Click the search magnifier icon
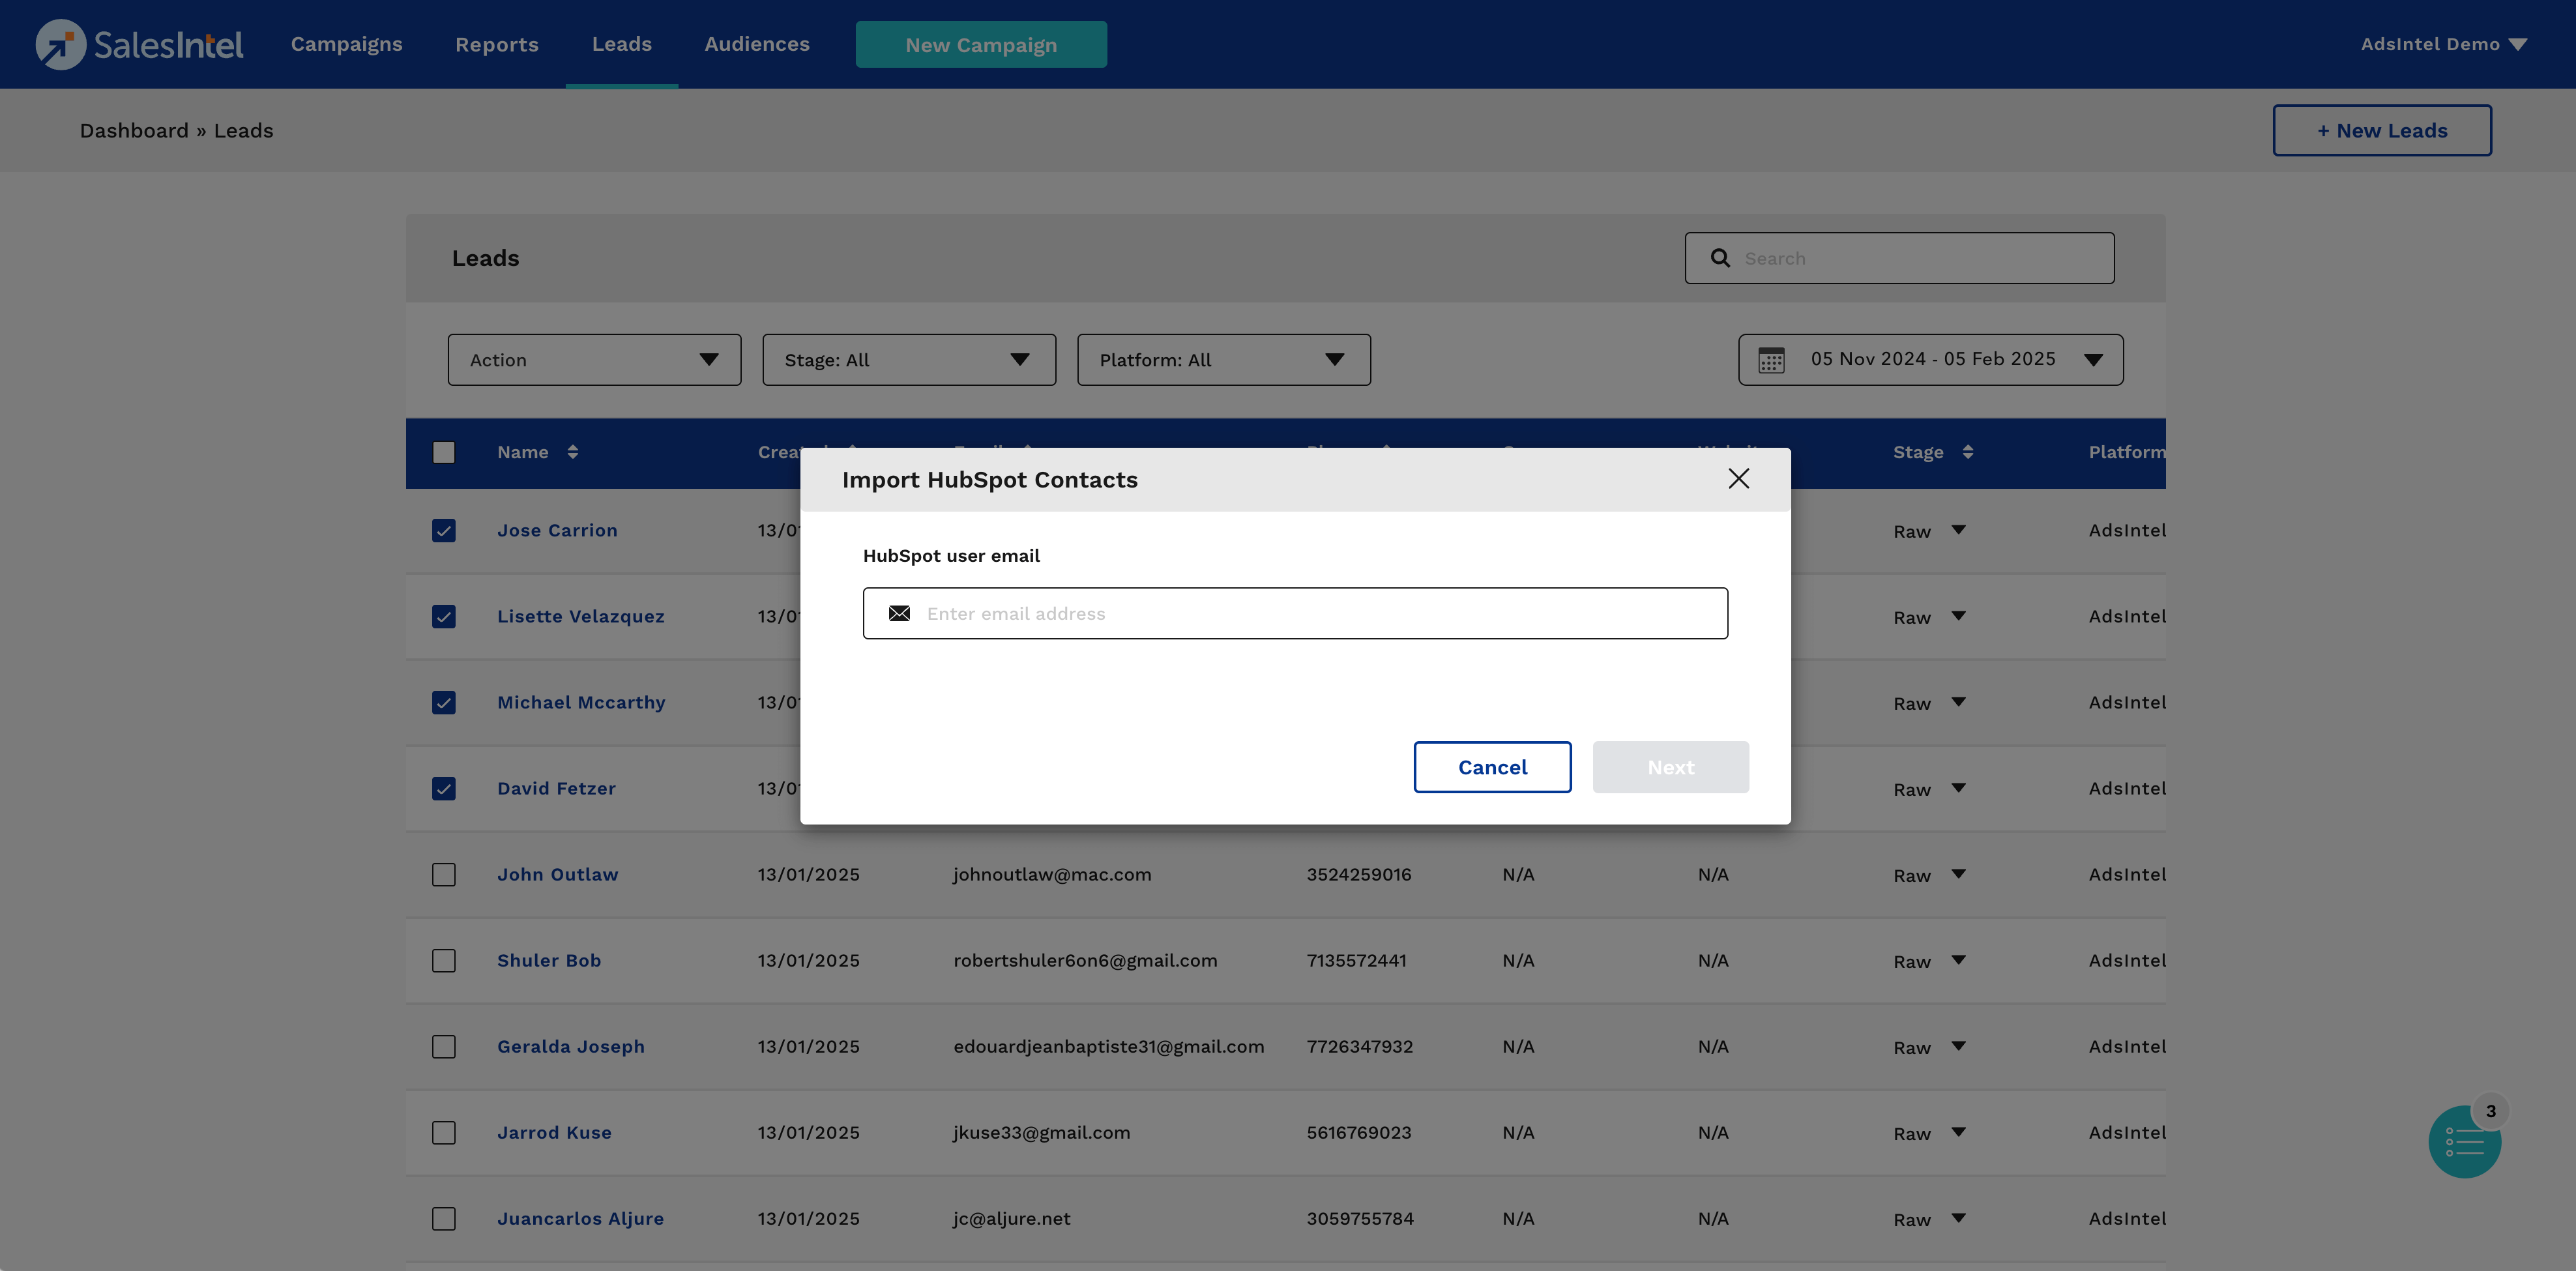2576x1271 pixels. (x=1720, y=258)
